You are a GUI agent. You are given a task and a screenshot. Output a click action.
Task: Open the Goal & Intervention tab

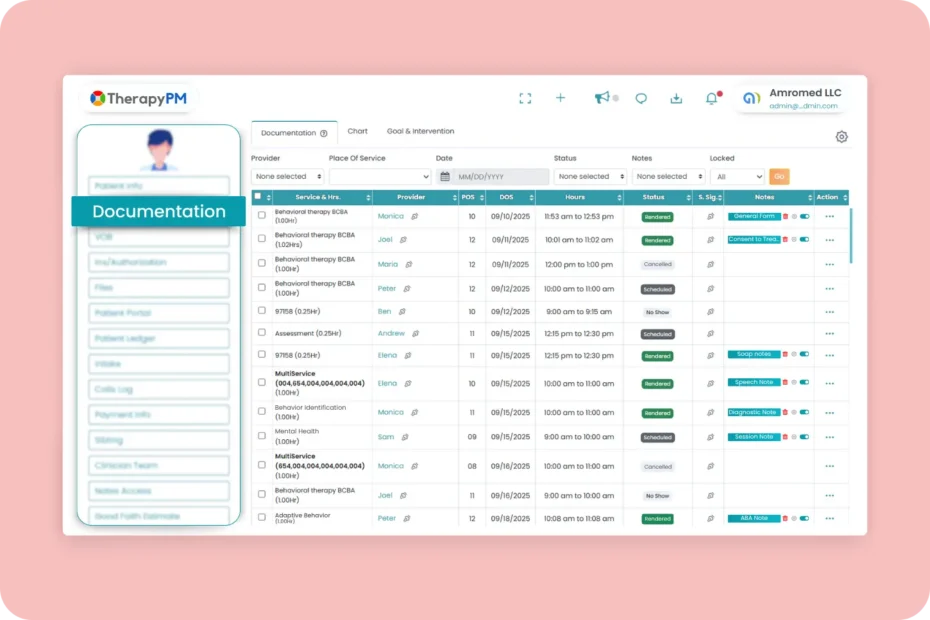420,130
